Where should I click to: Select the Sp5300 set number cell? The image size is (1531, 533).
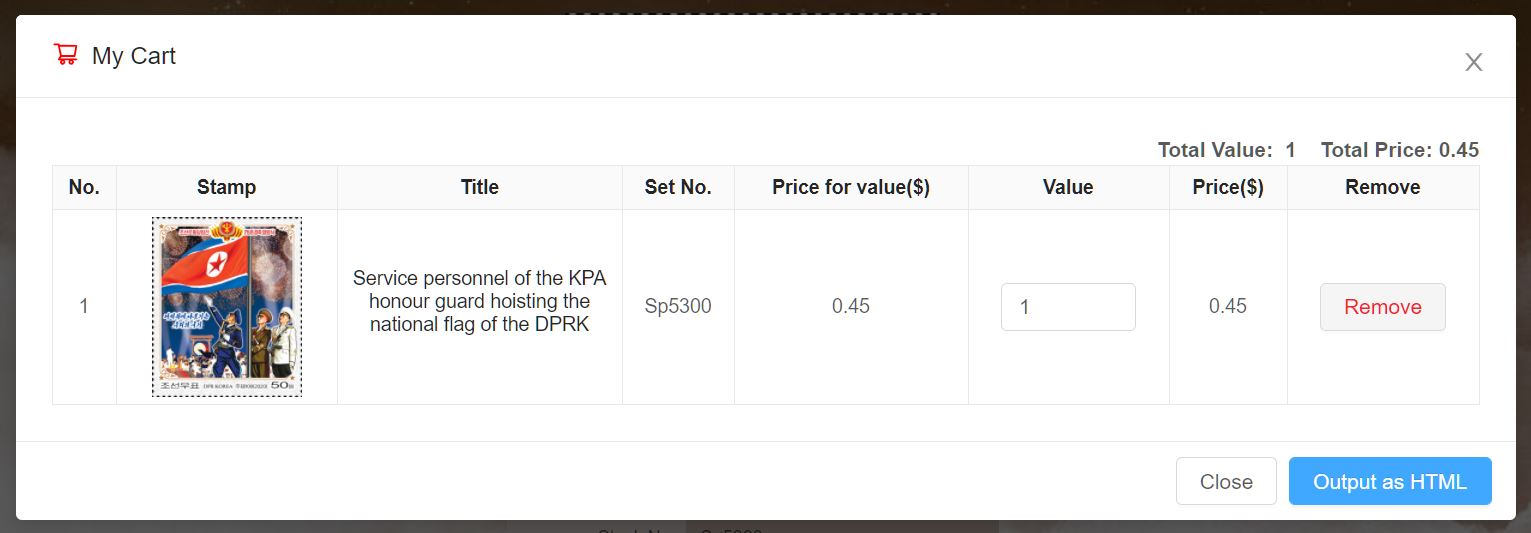[678, 306]
